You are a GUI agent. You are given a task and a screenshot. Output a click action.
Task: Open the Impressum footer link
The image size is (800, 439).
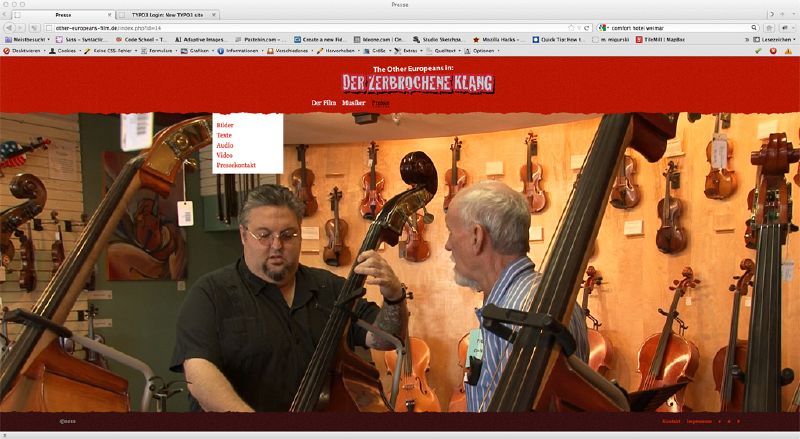point(699,422)
